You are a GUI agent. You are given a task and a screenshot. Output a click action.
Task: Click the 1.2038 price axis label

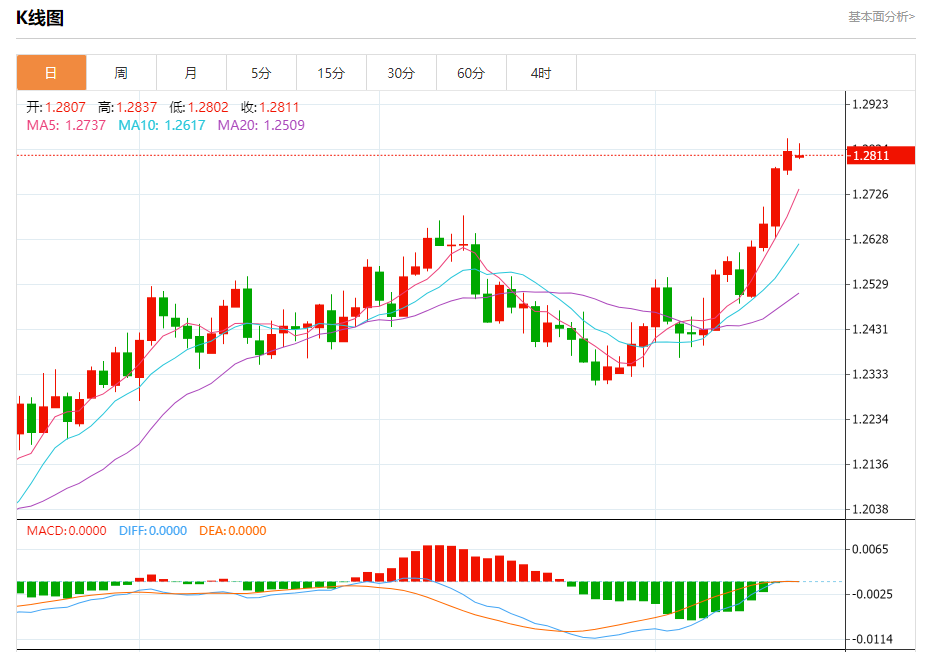[x=870, y=509]
